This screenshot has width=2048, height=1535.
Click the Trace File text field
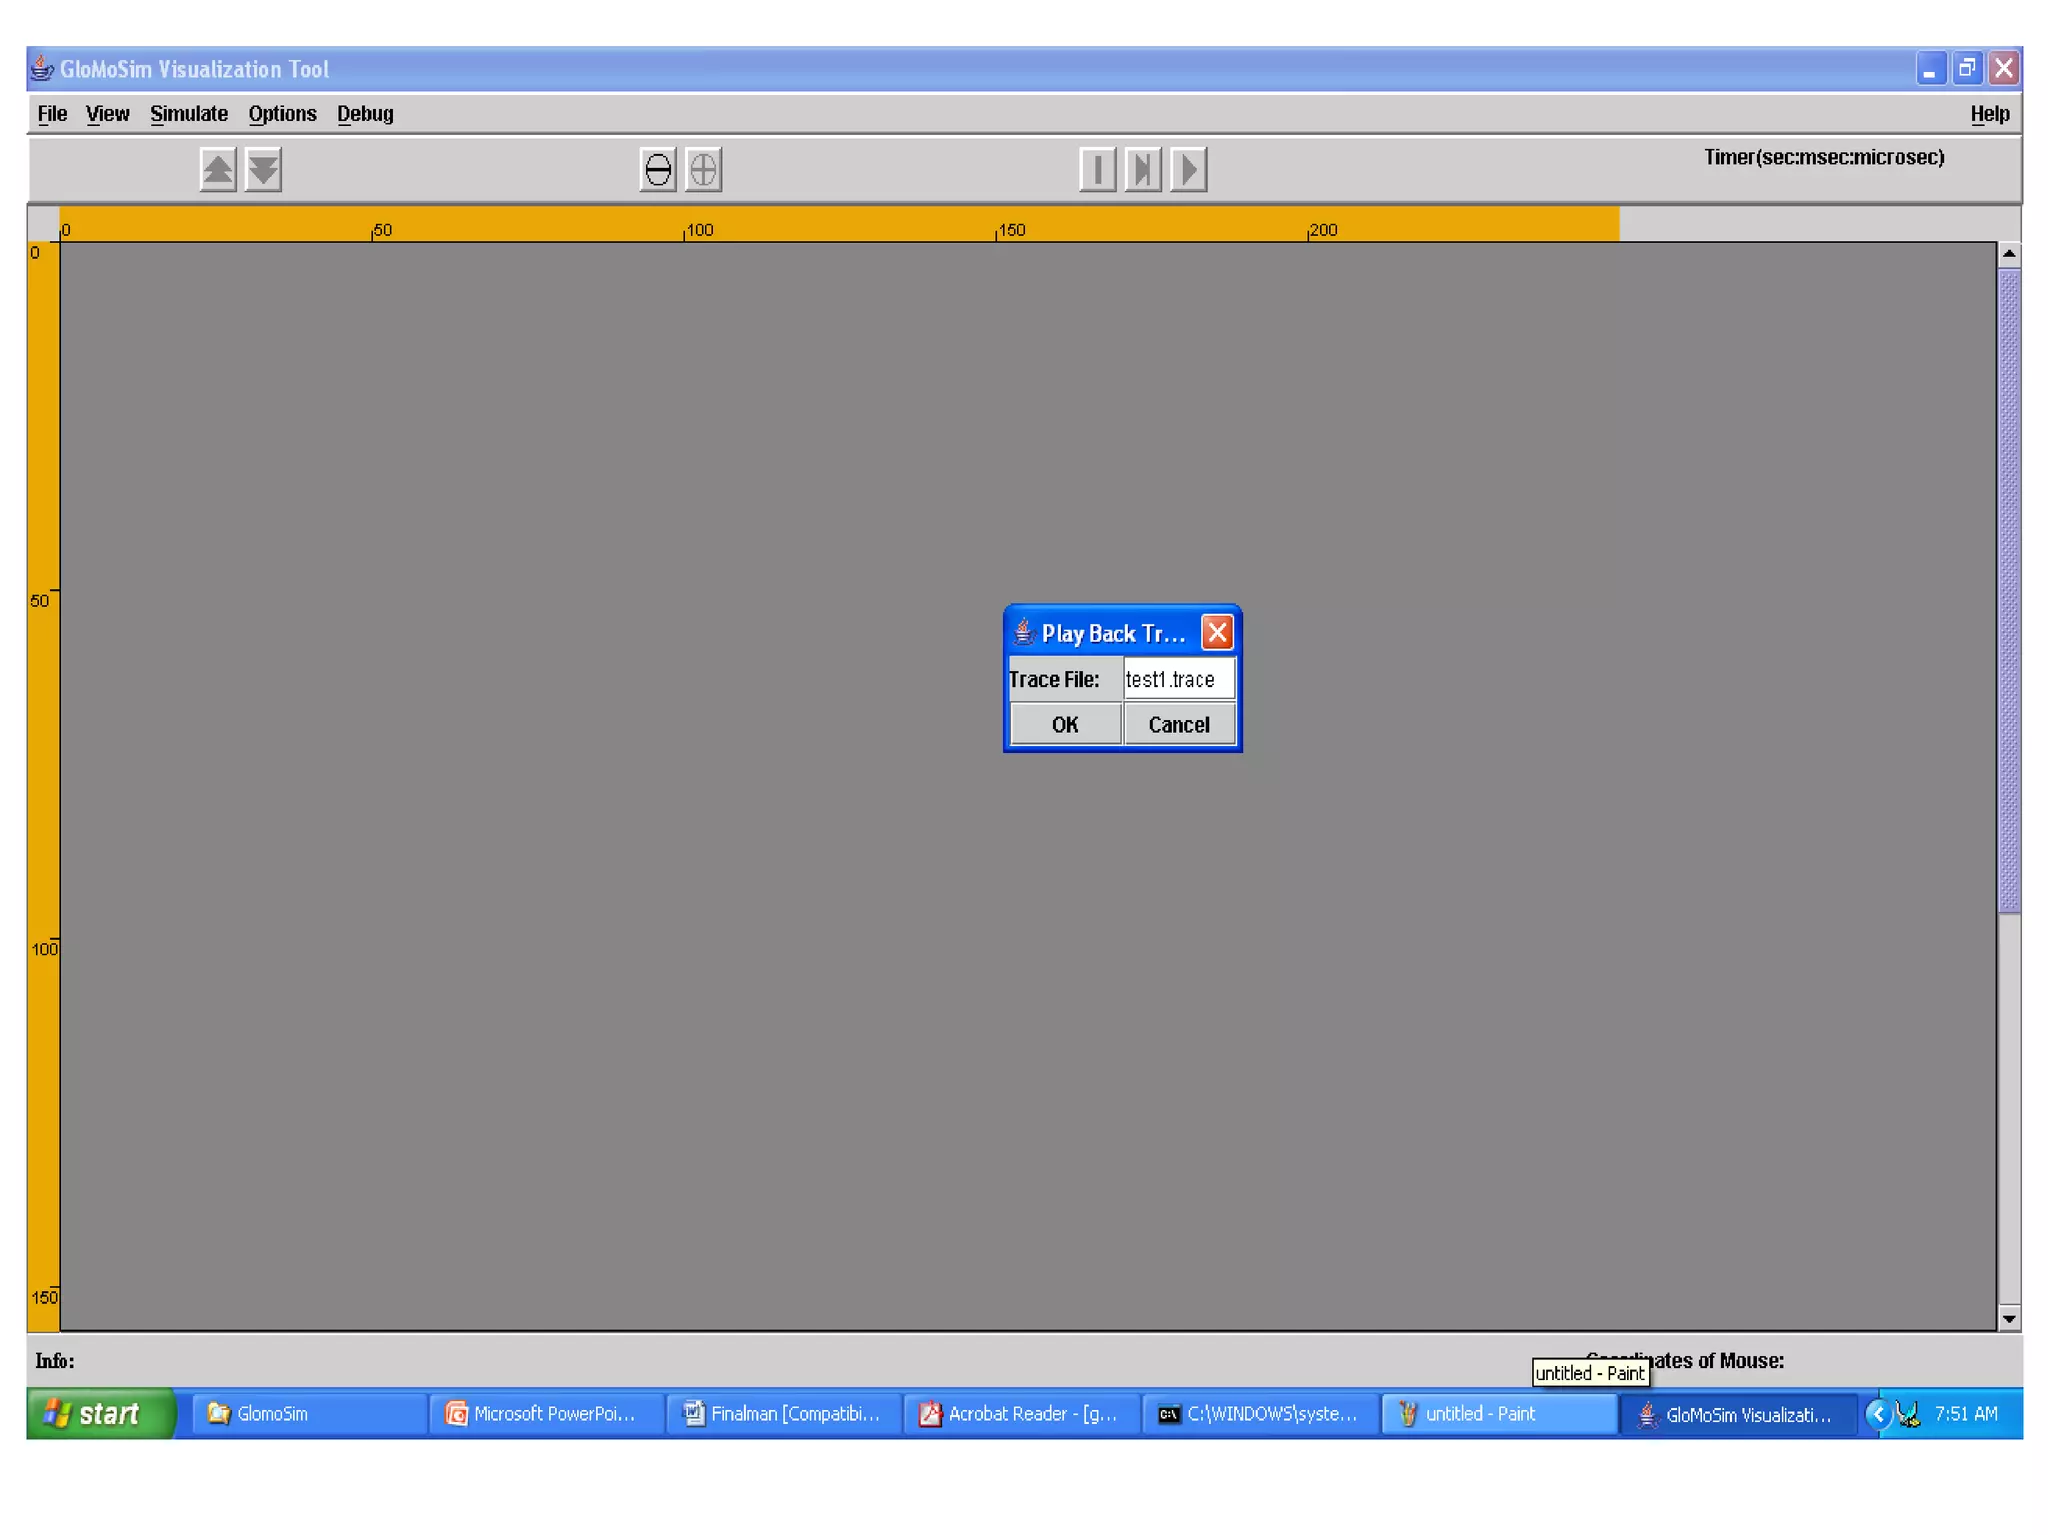[x=1178, y=679]
